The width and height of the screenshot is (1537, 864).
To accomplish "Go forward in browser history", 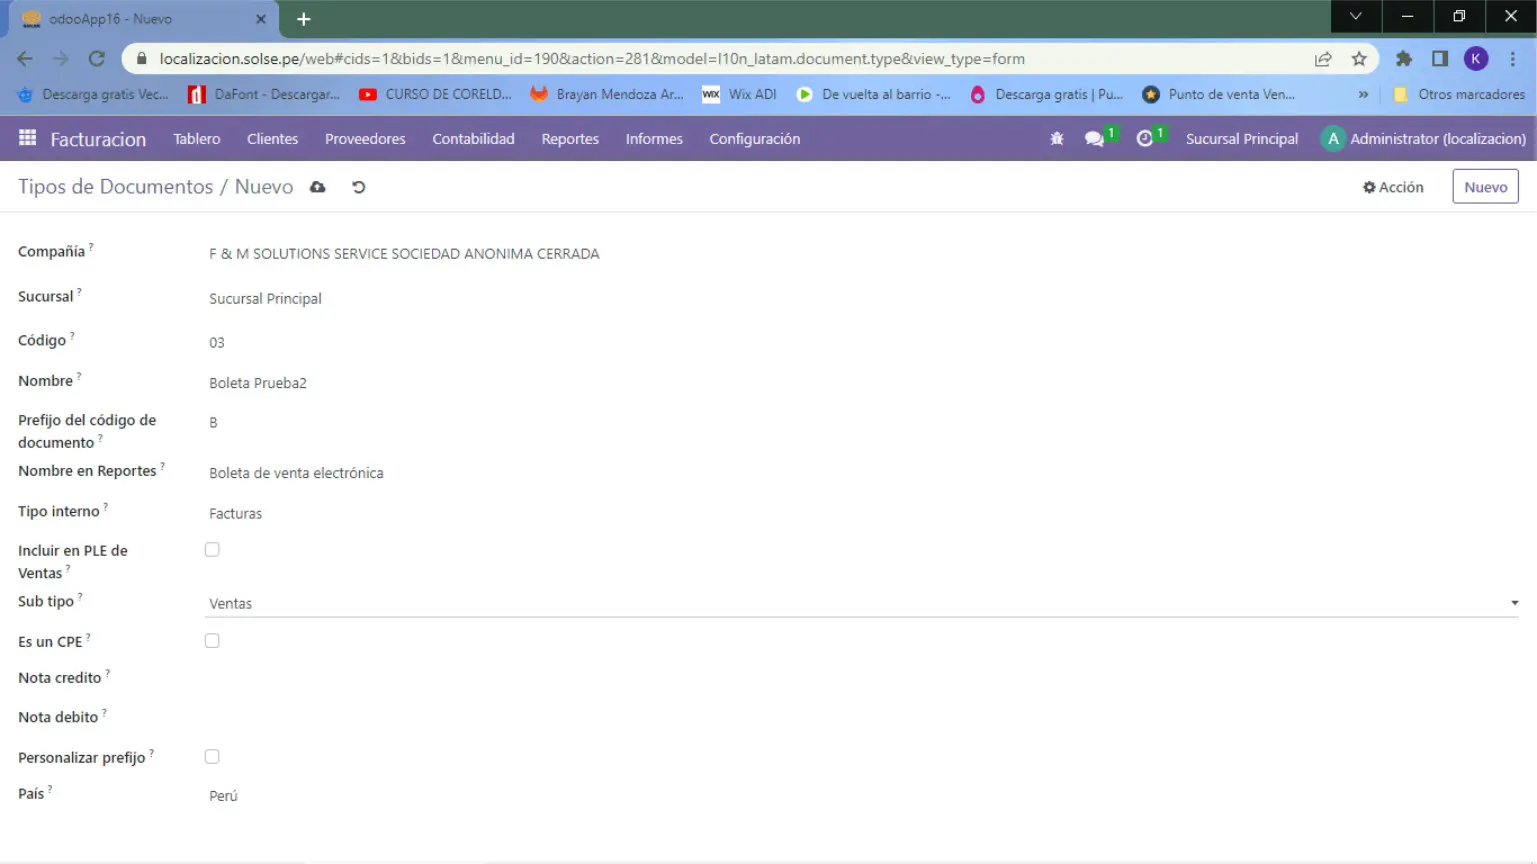I will 61,59.
